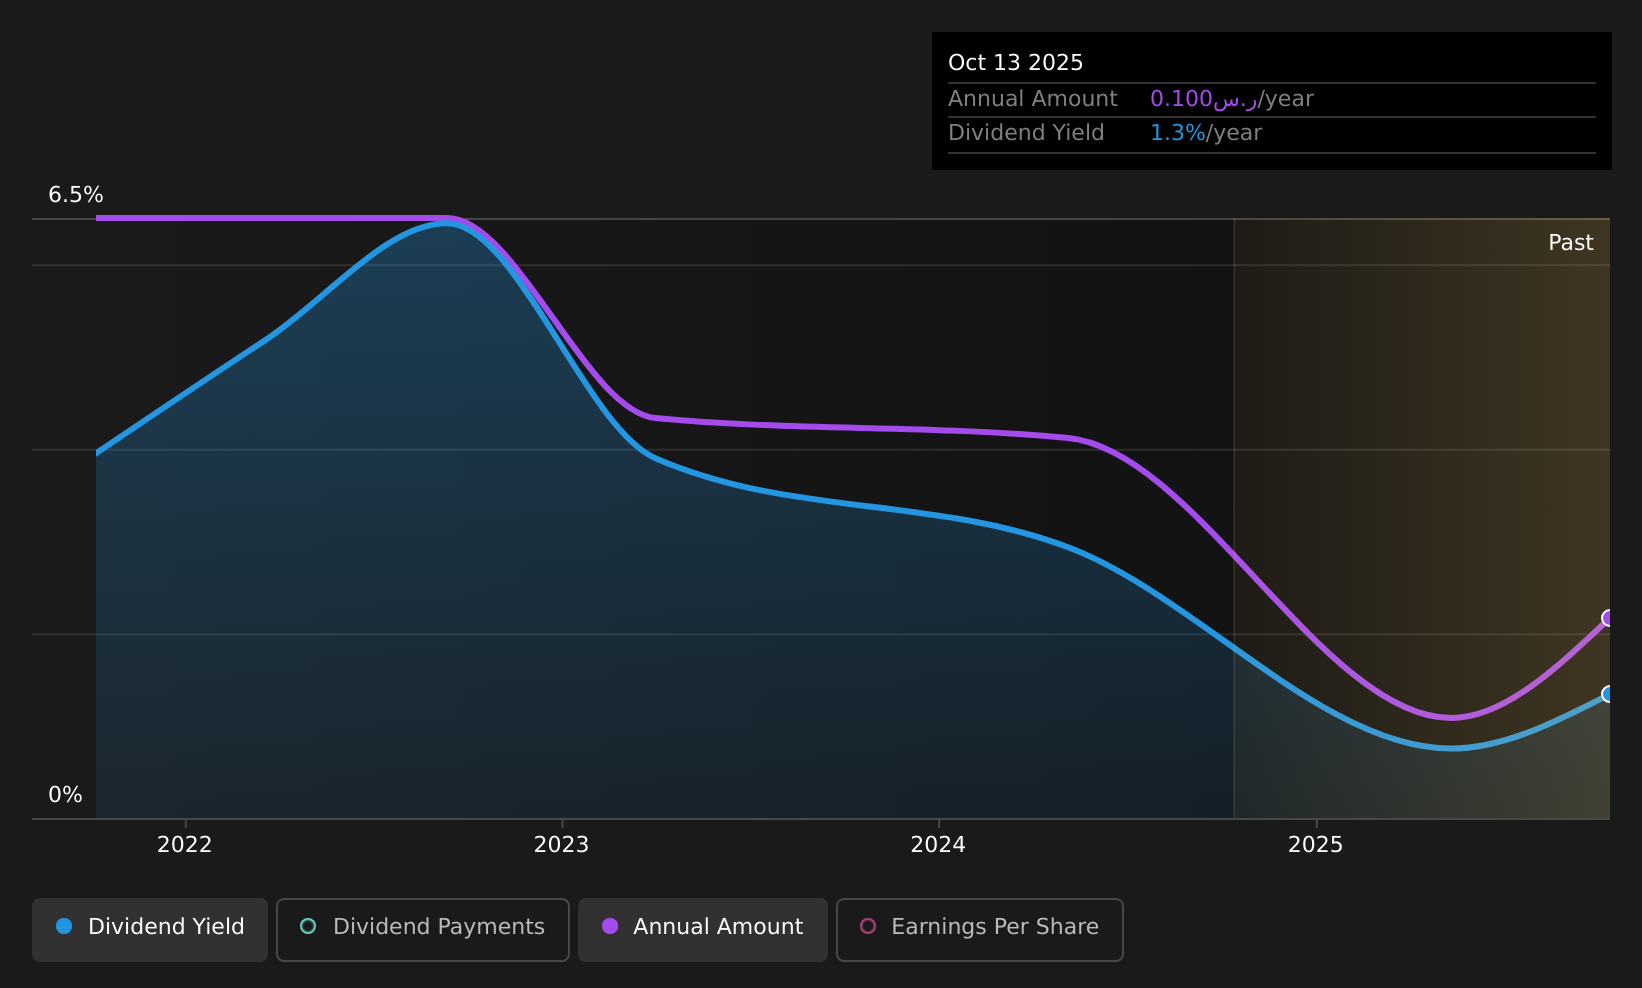Enable the Earnings Per Share series
The image size is (1642, 988).
980,929
